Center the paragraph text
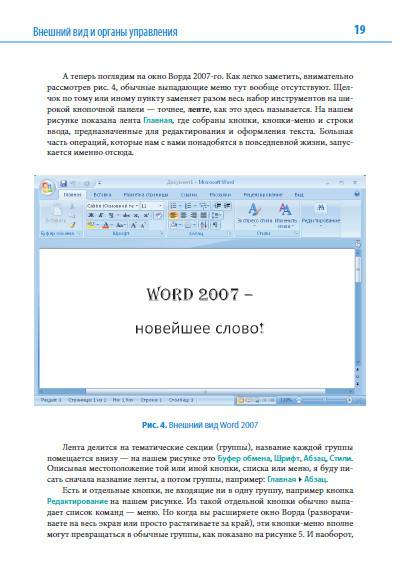 (x=183, y=215)
